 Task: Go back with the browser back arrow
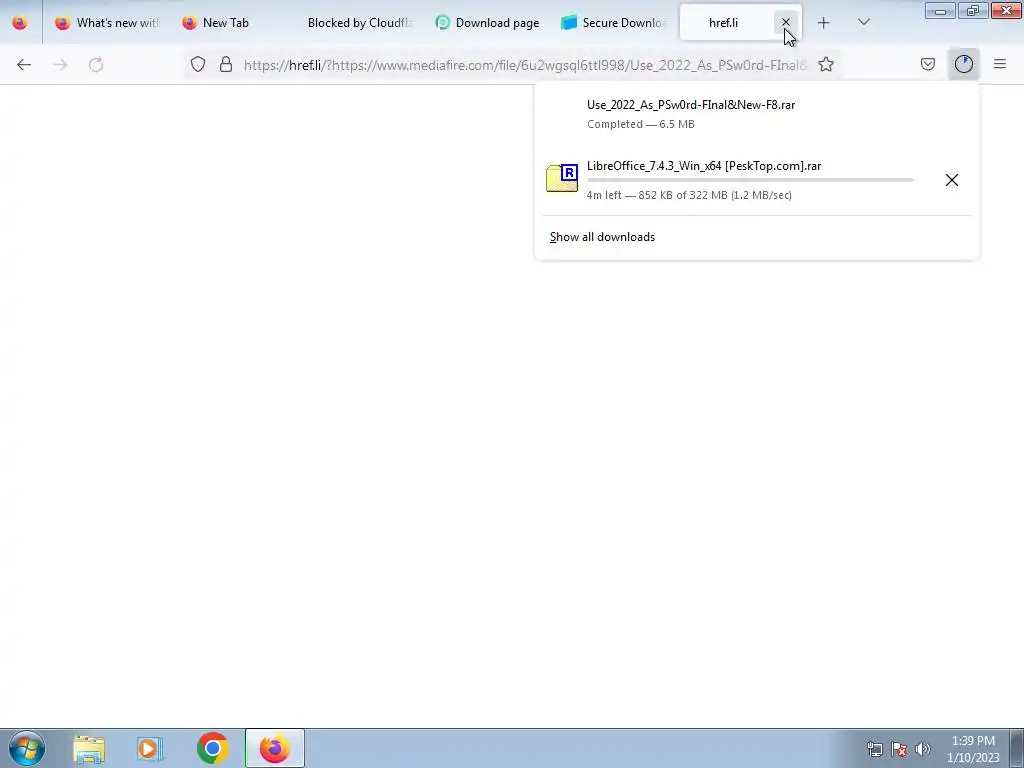[x=24, y=64]
